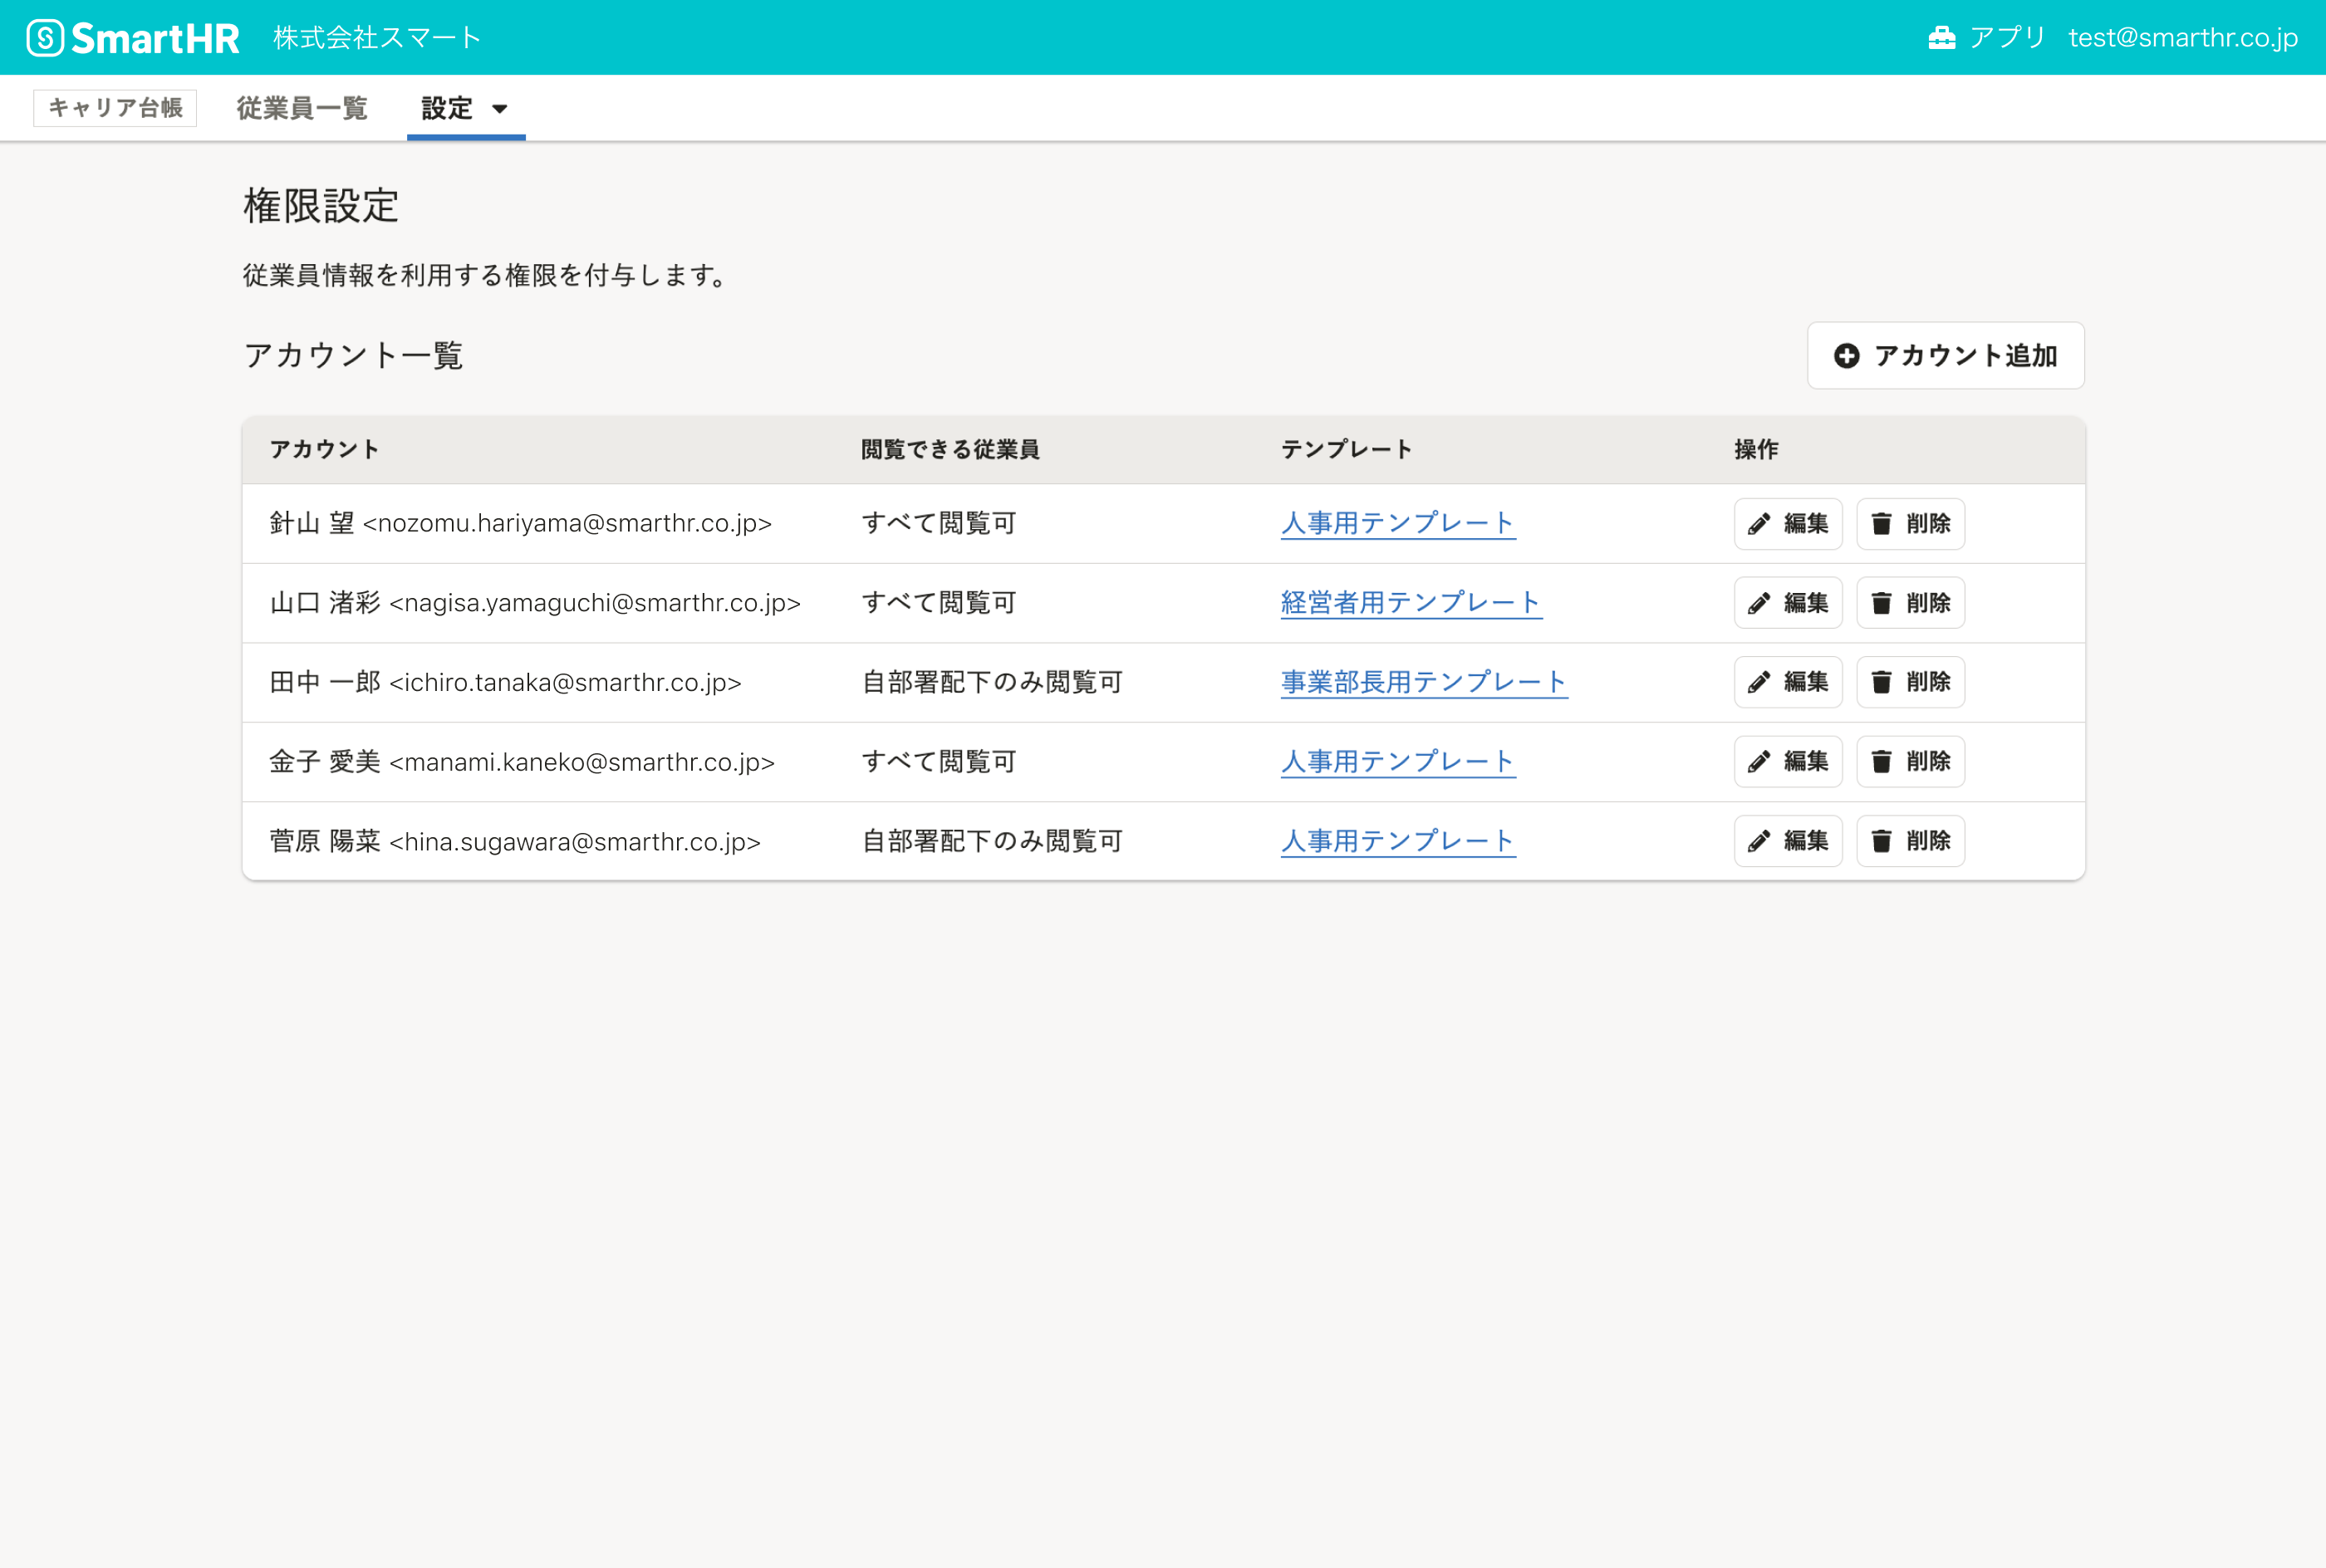Click the pencil edit icon for 針山 望

coord(1759,524)
